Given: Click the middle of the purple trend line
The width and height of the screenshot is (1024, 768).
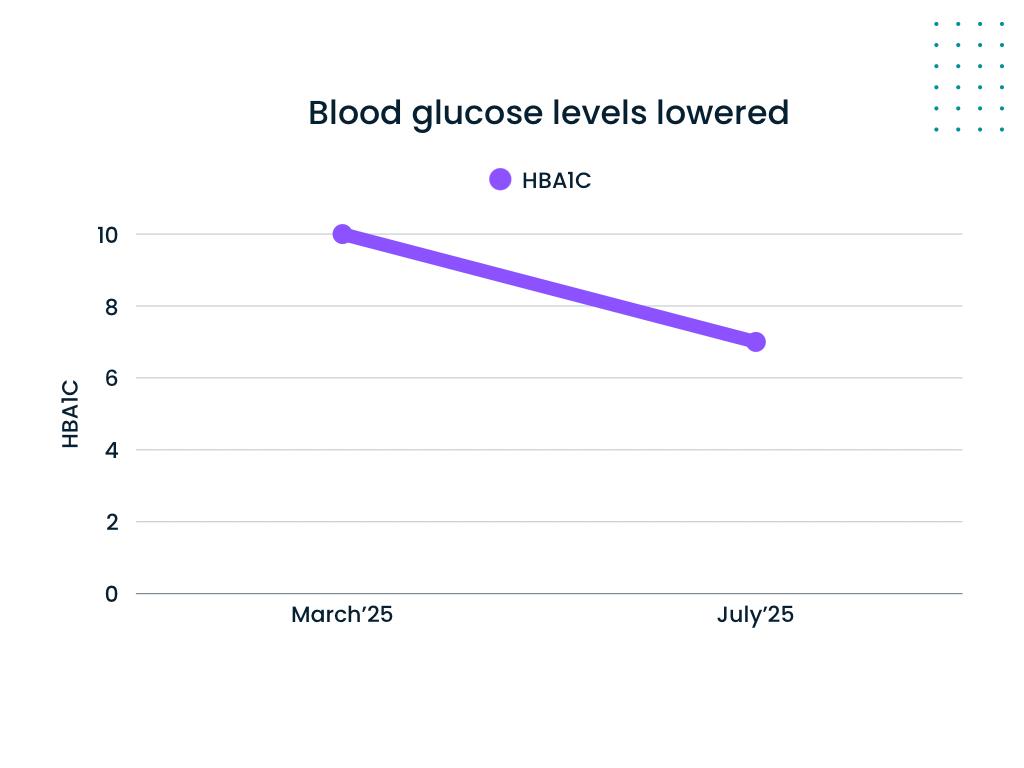Looking at the screenshot, I should click(x=548, y=288).
